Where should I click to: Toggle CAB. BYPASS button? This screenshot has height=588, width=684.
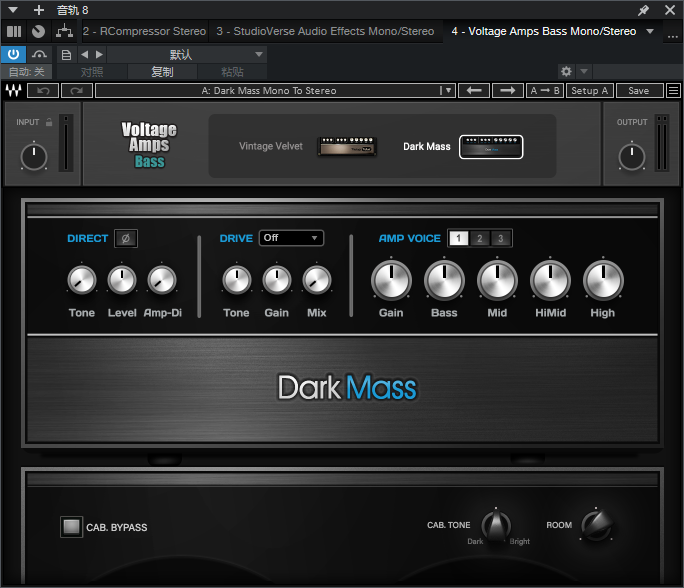(71, 527)
